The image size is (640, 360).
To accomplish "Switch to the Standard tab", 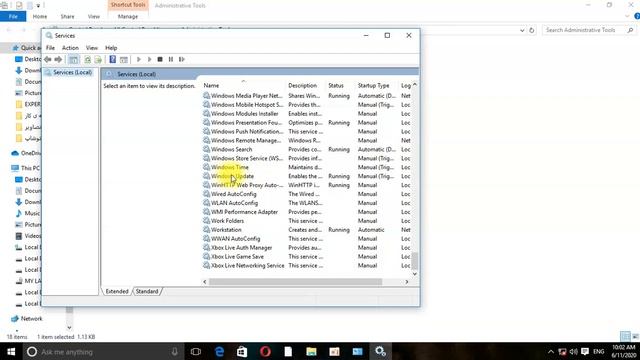I will (147, 291).
